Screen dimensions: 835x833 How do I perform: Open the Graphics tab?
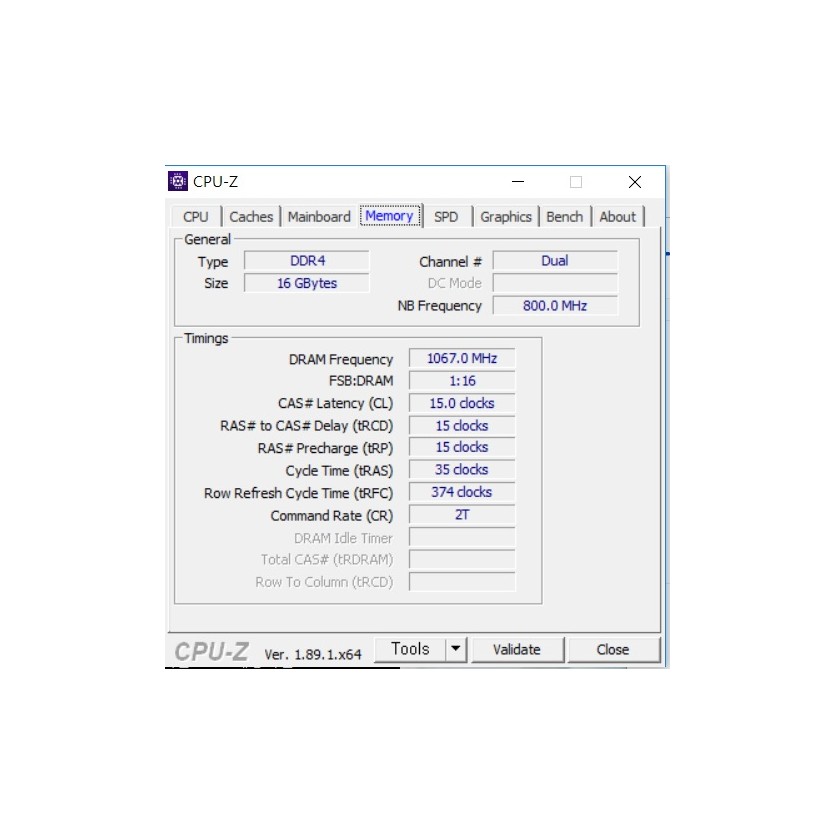(506, 217)
